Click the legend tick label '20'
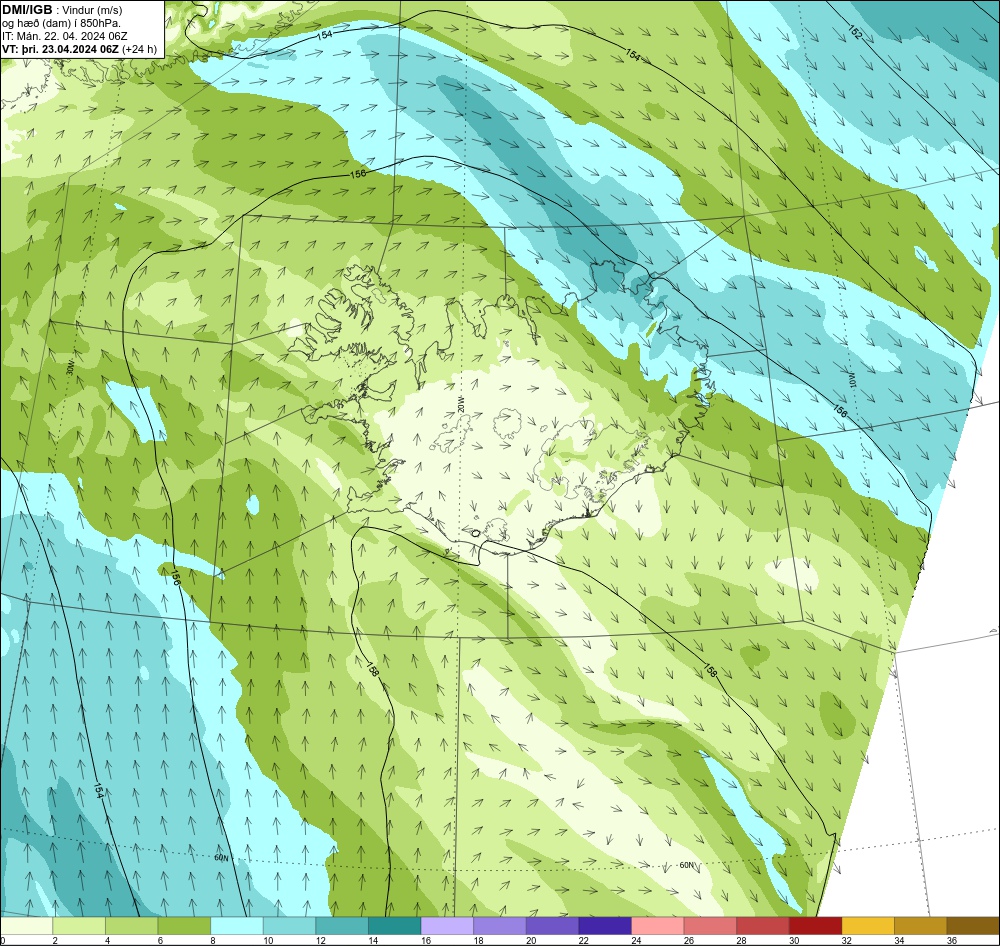The width and height of the screenshot is (1000, 946). click(531, 940)
